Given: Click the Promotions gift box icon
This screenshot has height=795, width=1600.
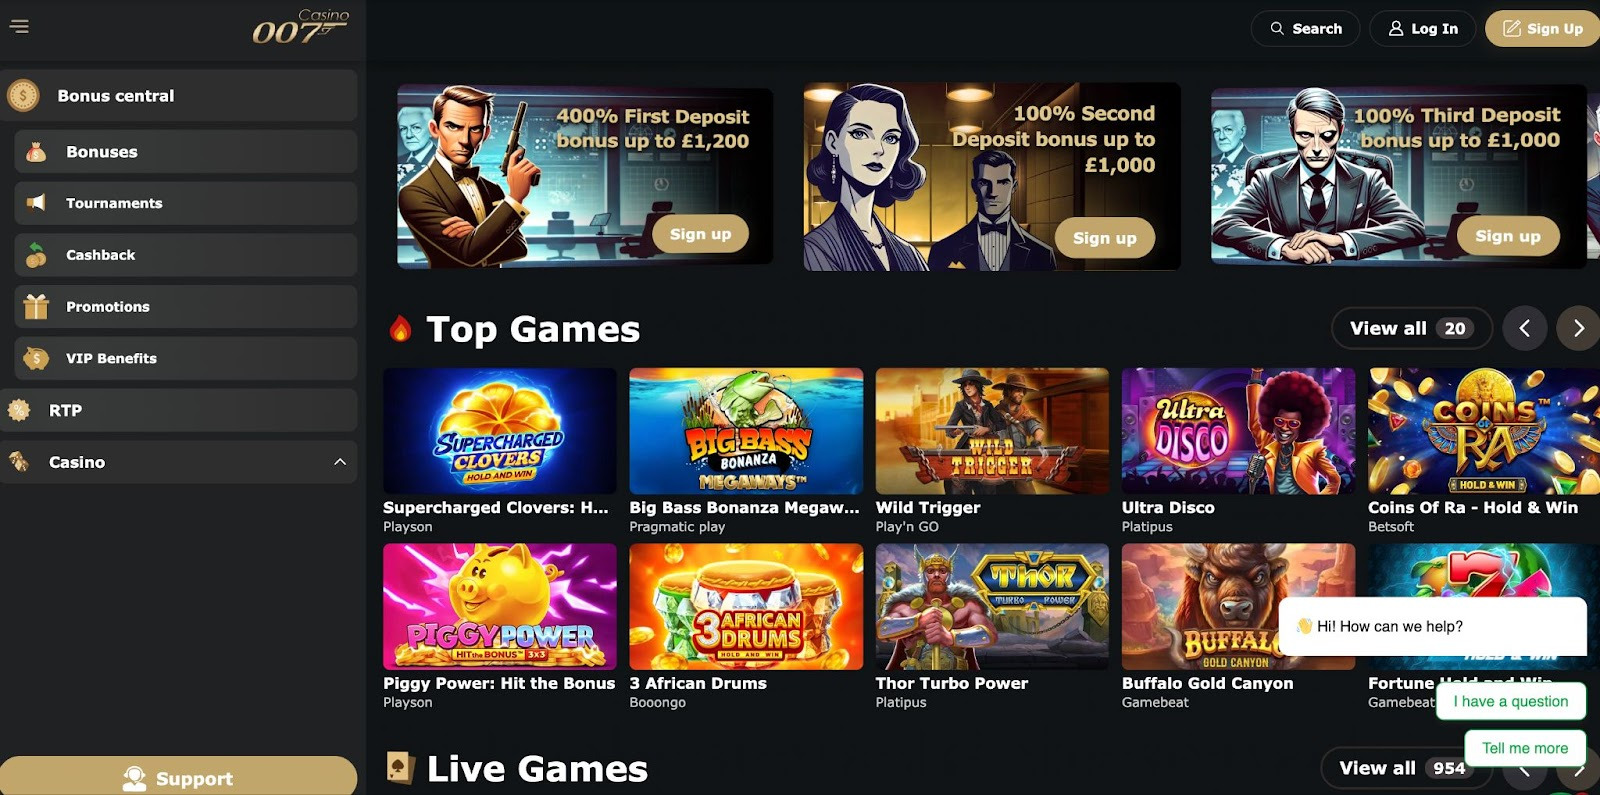Looking at the screenshot, I should pyautogui.click(x=36, y=307).
